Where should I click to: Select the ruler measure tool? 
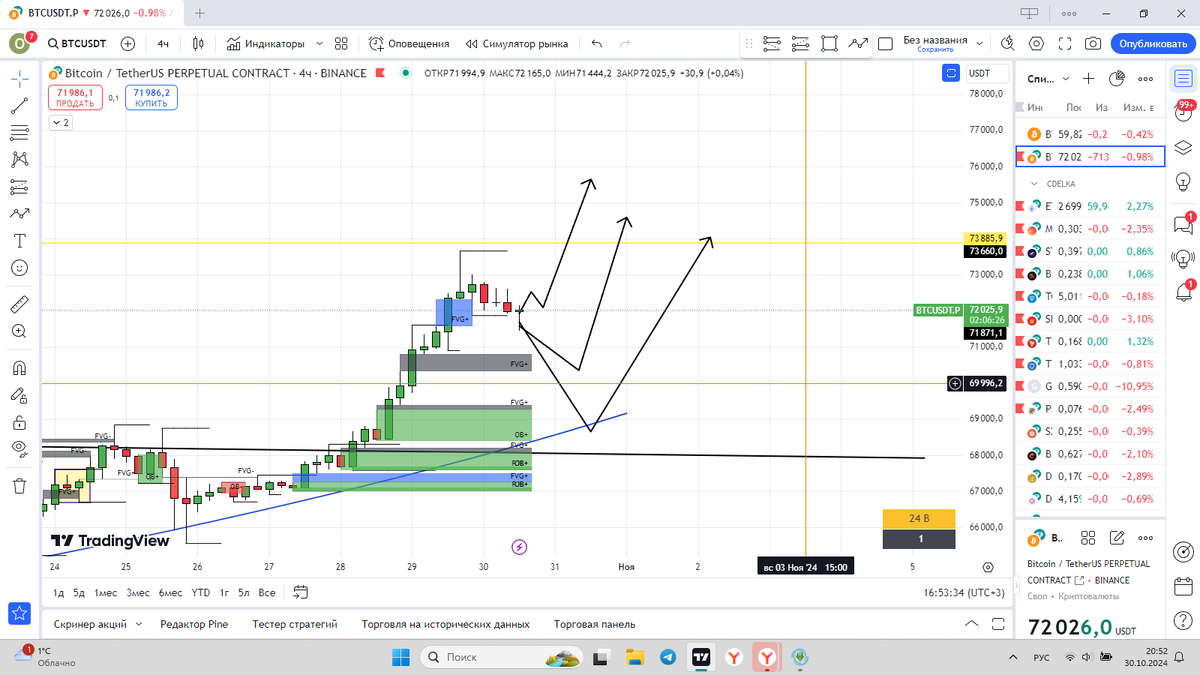point(19,305)
